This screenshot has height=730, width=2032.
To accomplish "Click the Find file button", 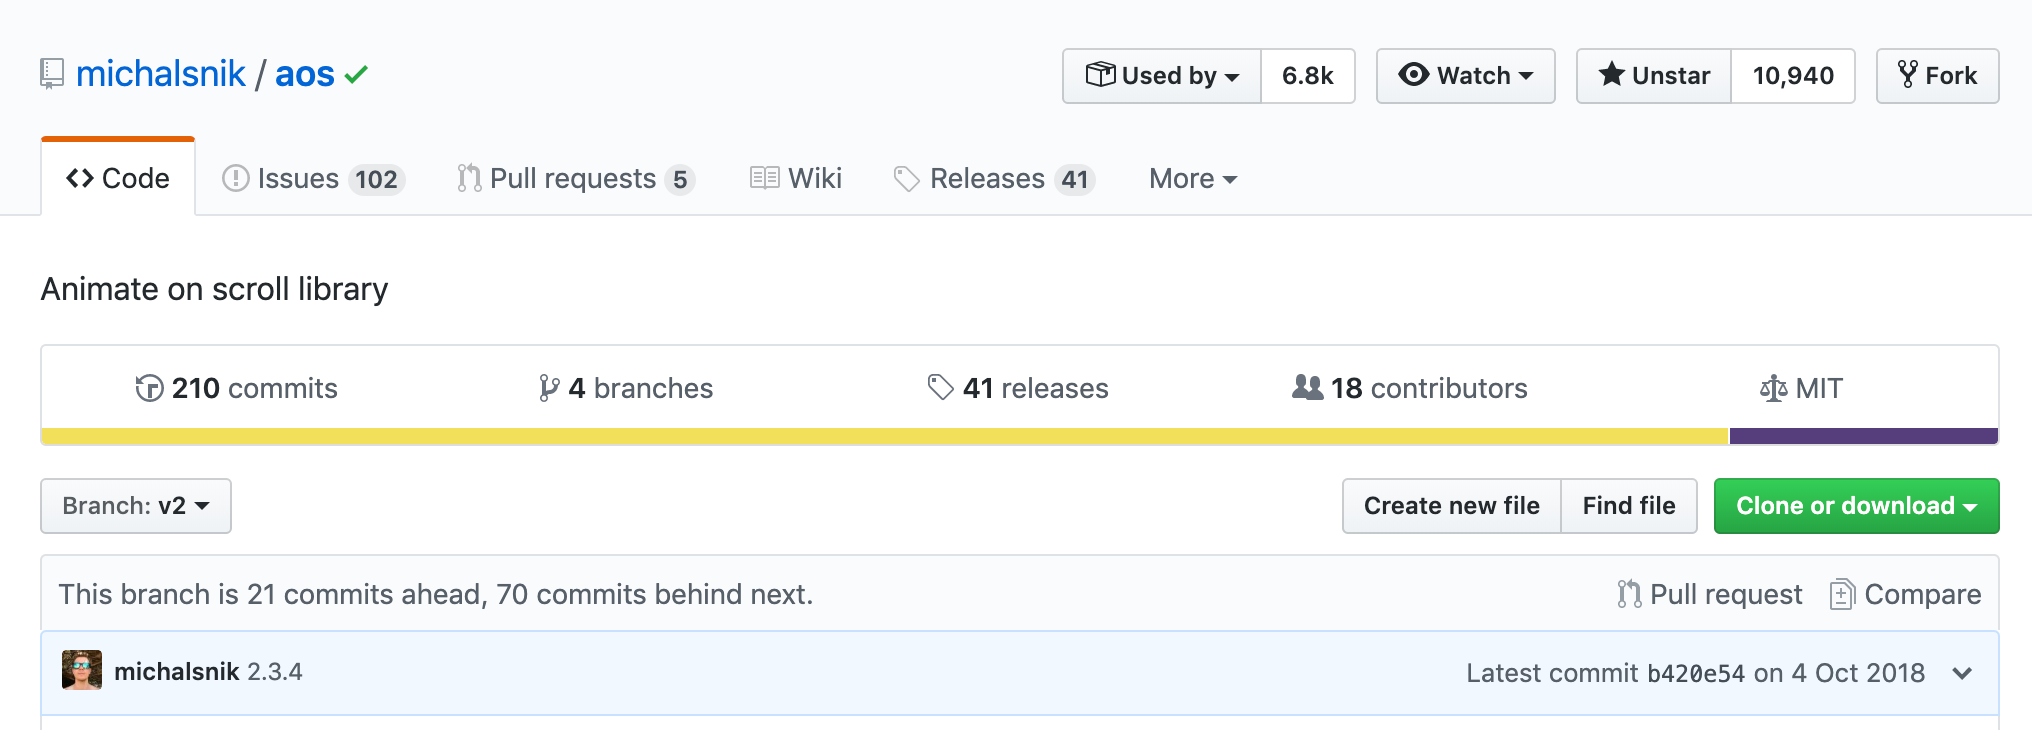I will [x=1629, y=506].
